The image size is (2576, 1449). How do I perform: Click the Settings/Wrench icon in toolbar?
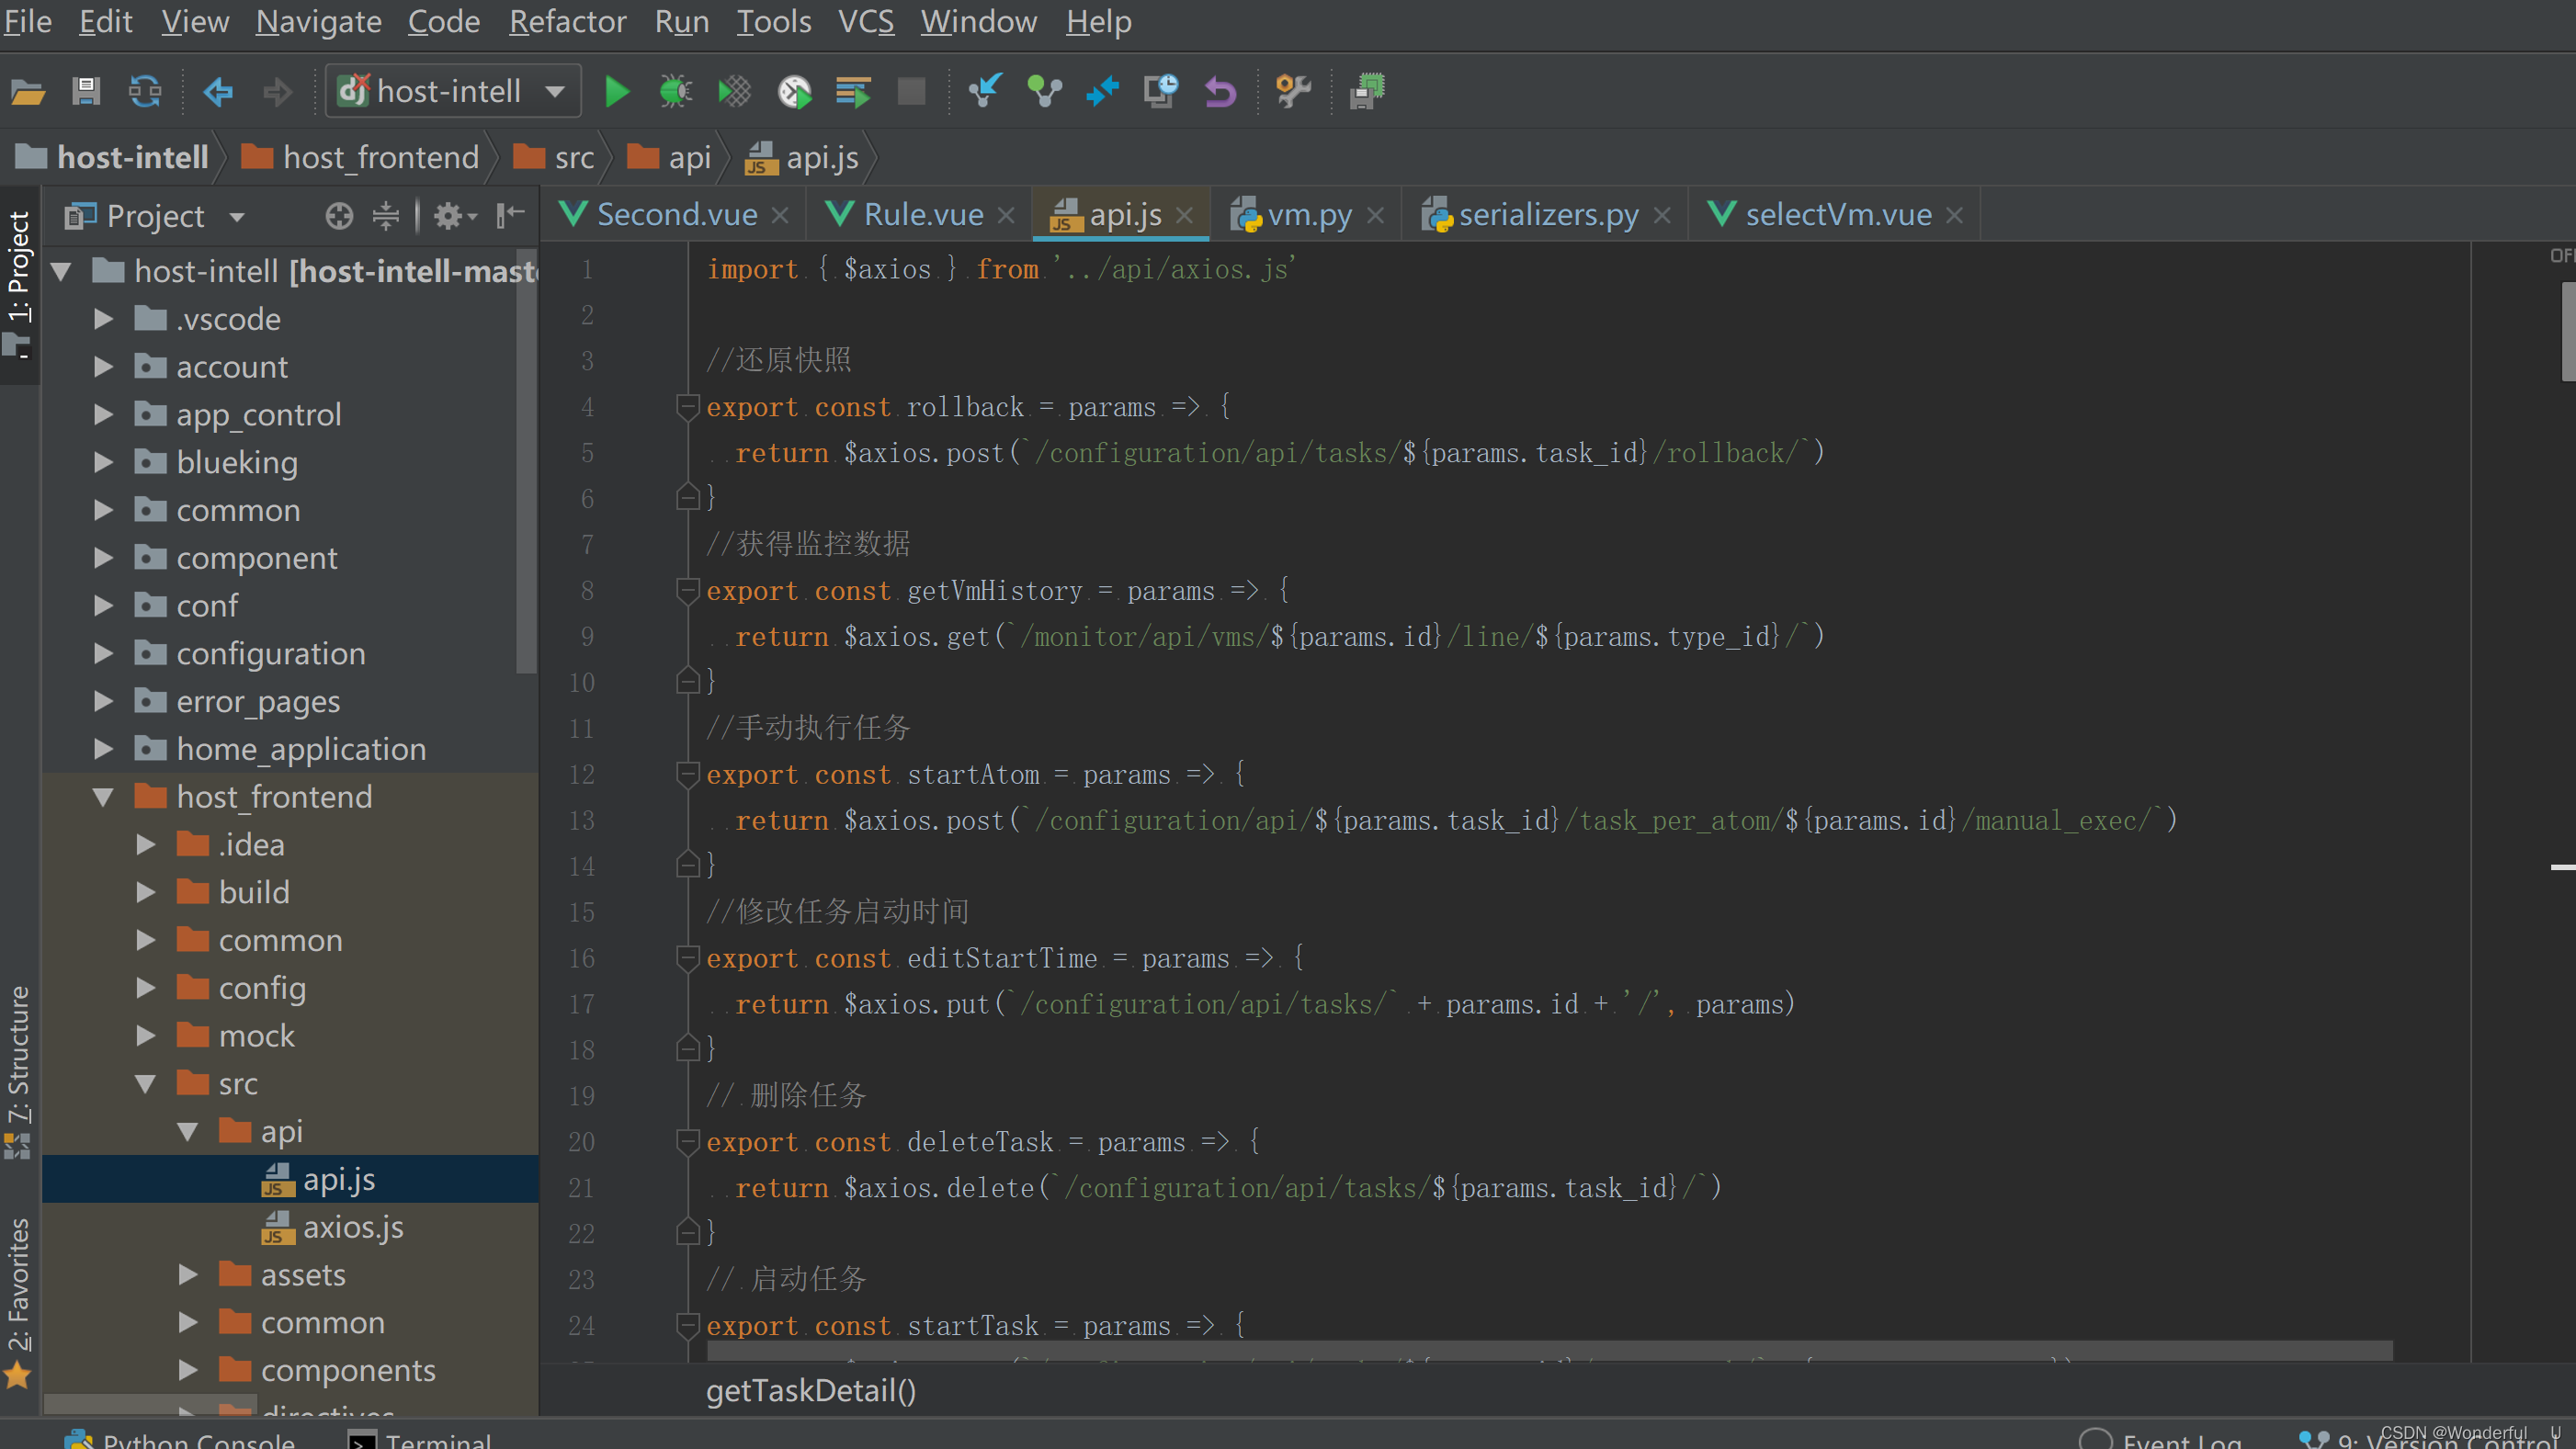point(1289,92)
